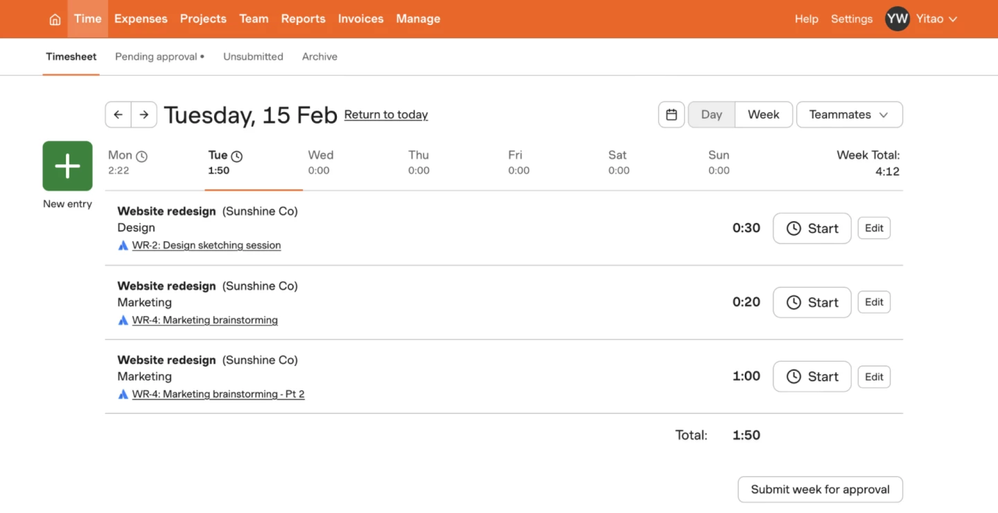Edit the 0:20 Marketing brainstorming entry
The width and height of the screenshot is (998, 513).
point(874,302)
